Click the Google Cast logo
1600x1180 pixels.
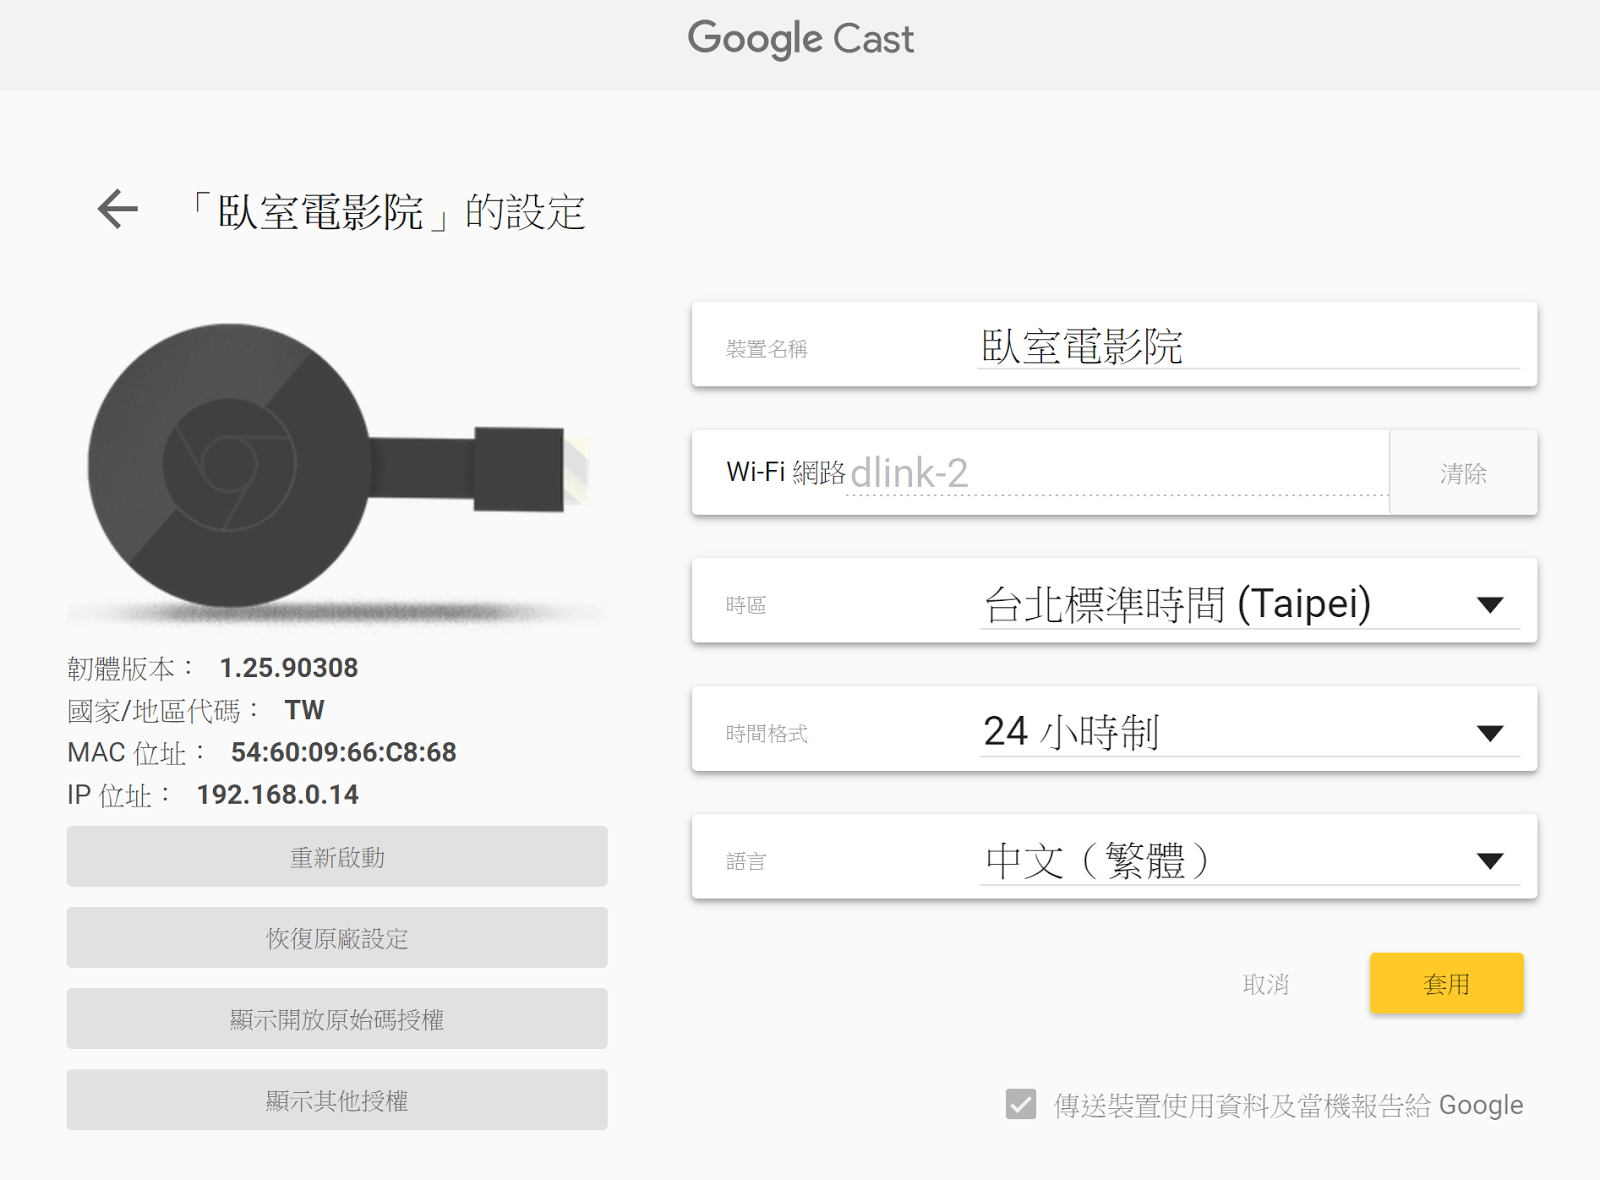tap(800, 40)
